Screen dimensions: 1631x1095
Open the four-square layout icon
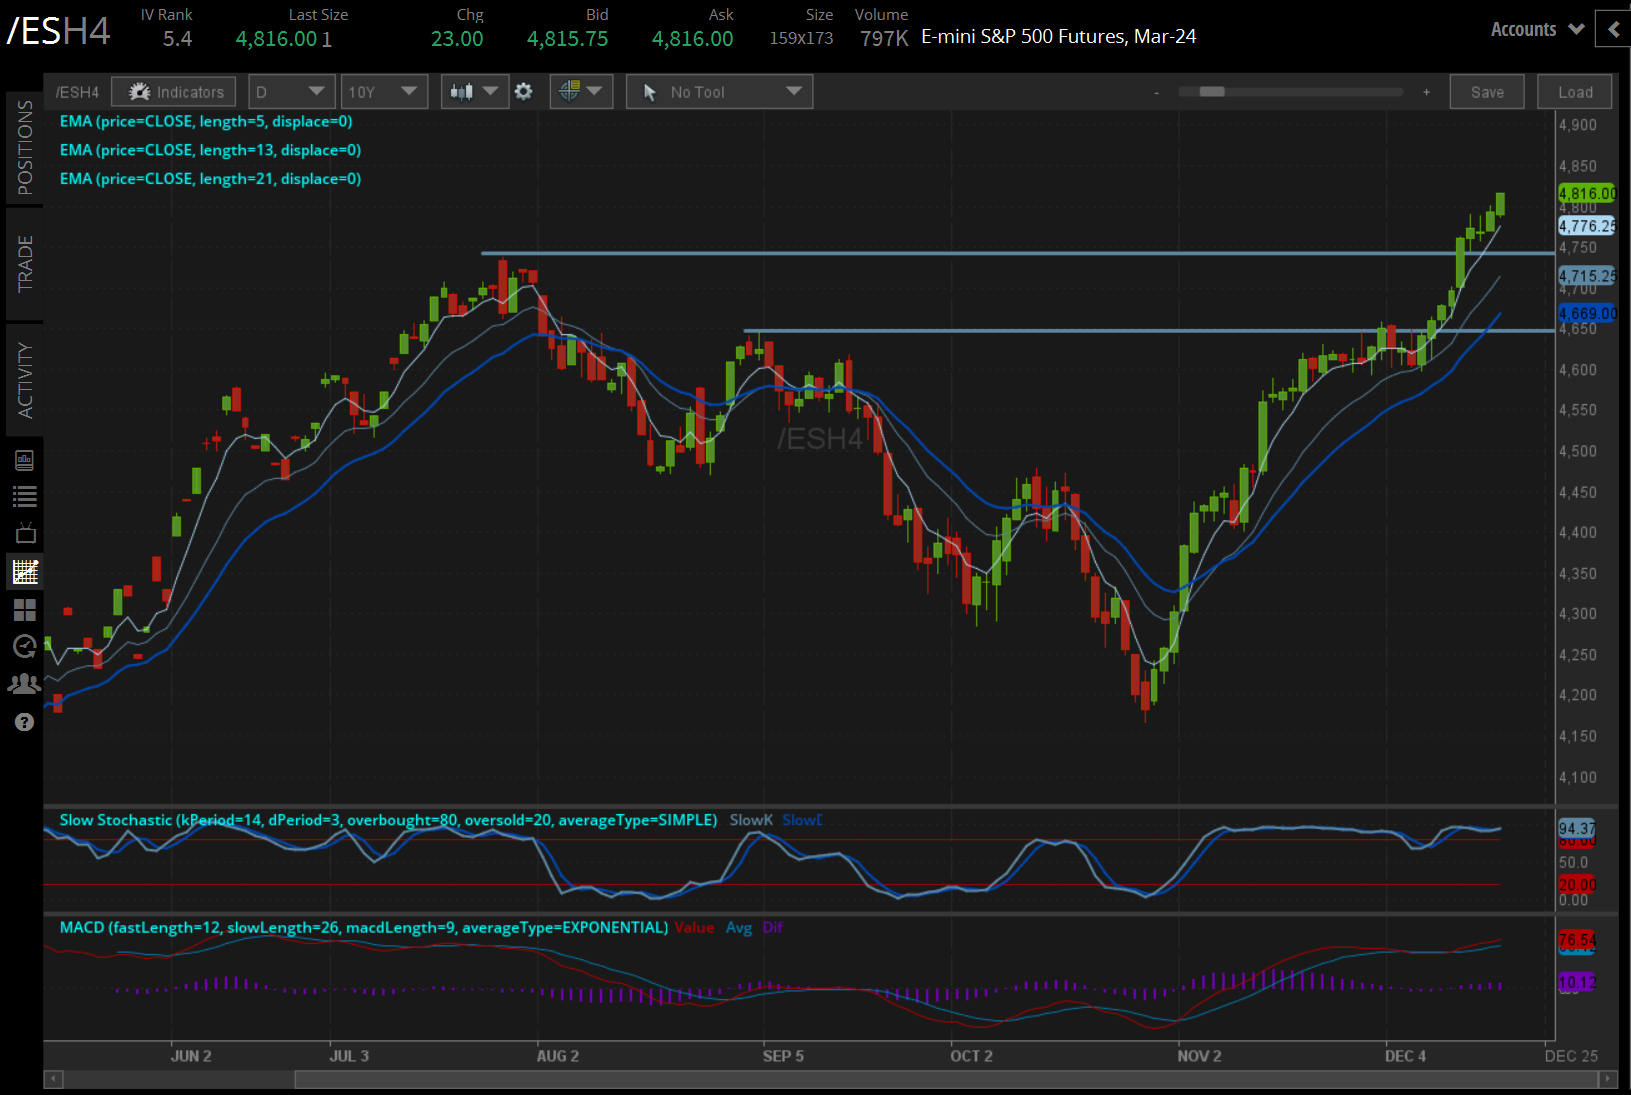[25, 609]
